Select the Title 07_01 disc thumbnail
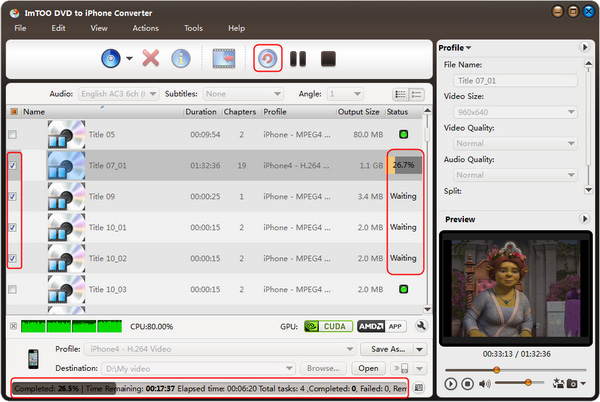The image size is (600, 402). (66, 165)
